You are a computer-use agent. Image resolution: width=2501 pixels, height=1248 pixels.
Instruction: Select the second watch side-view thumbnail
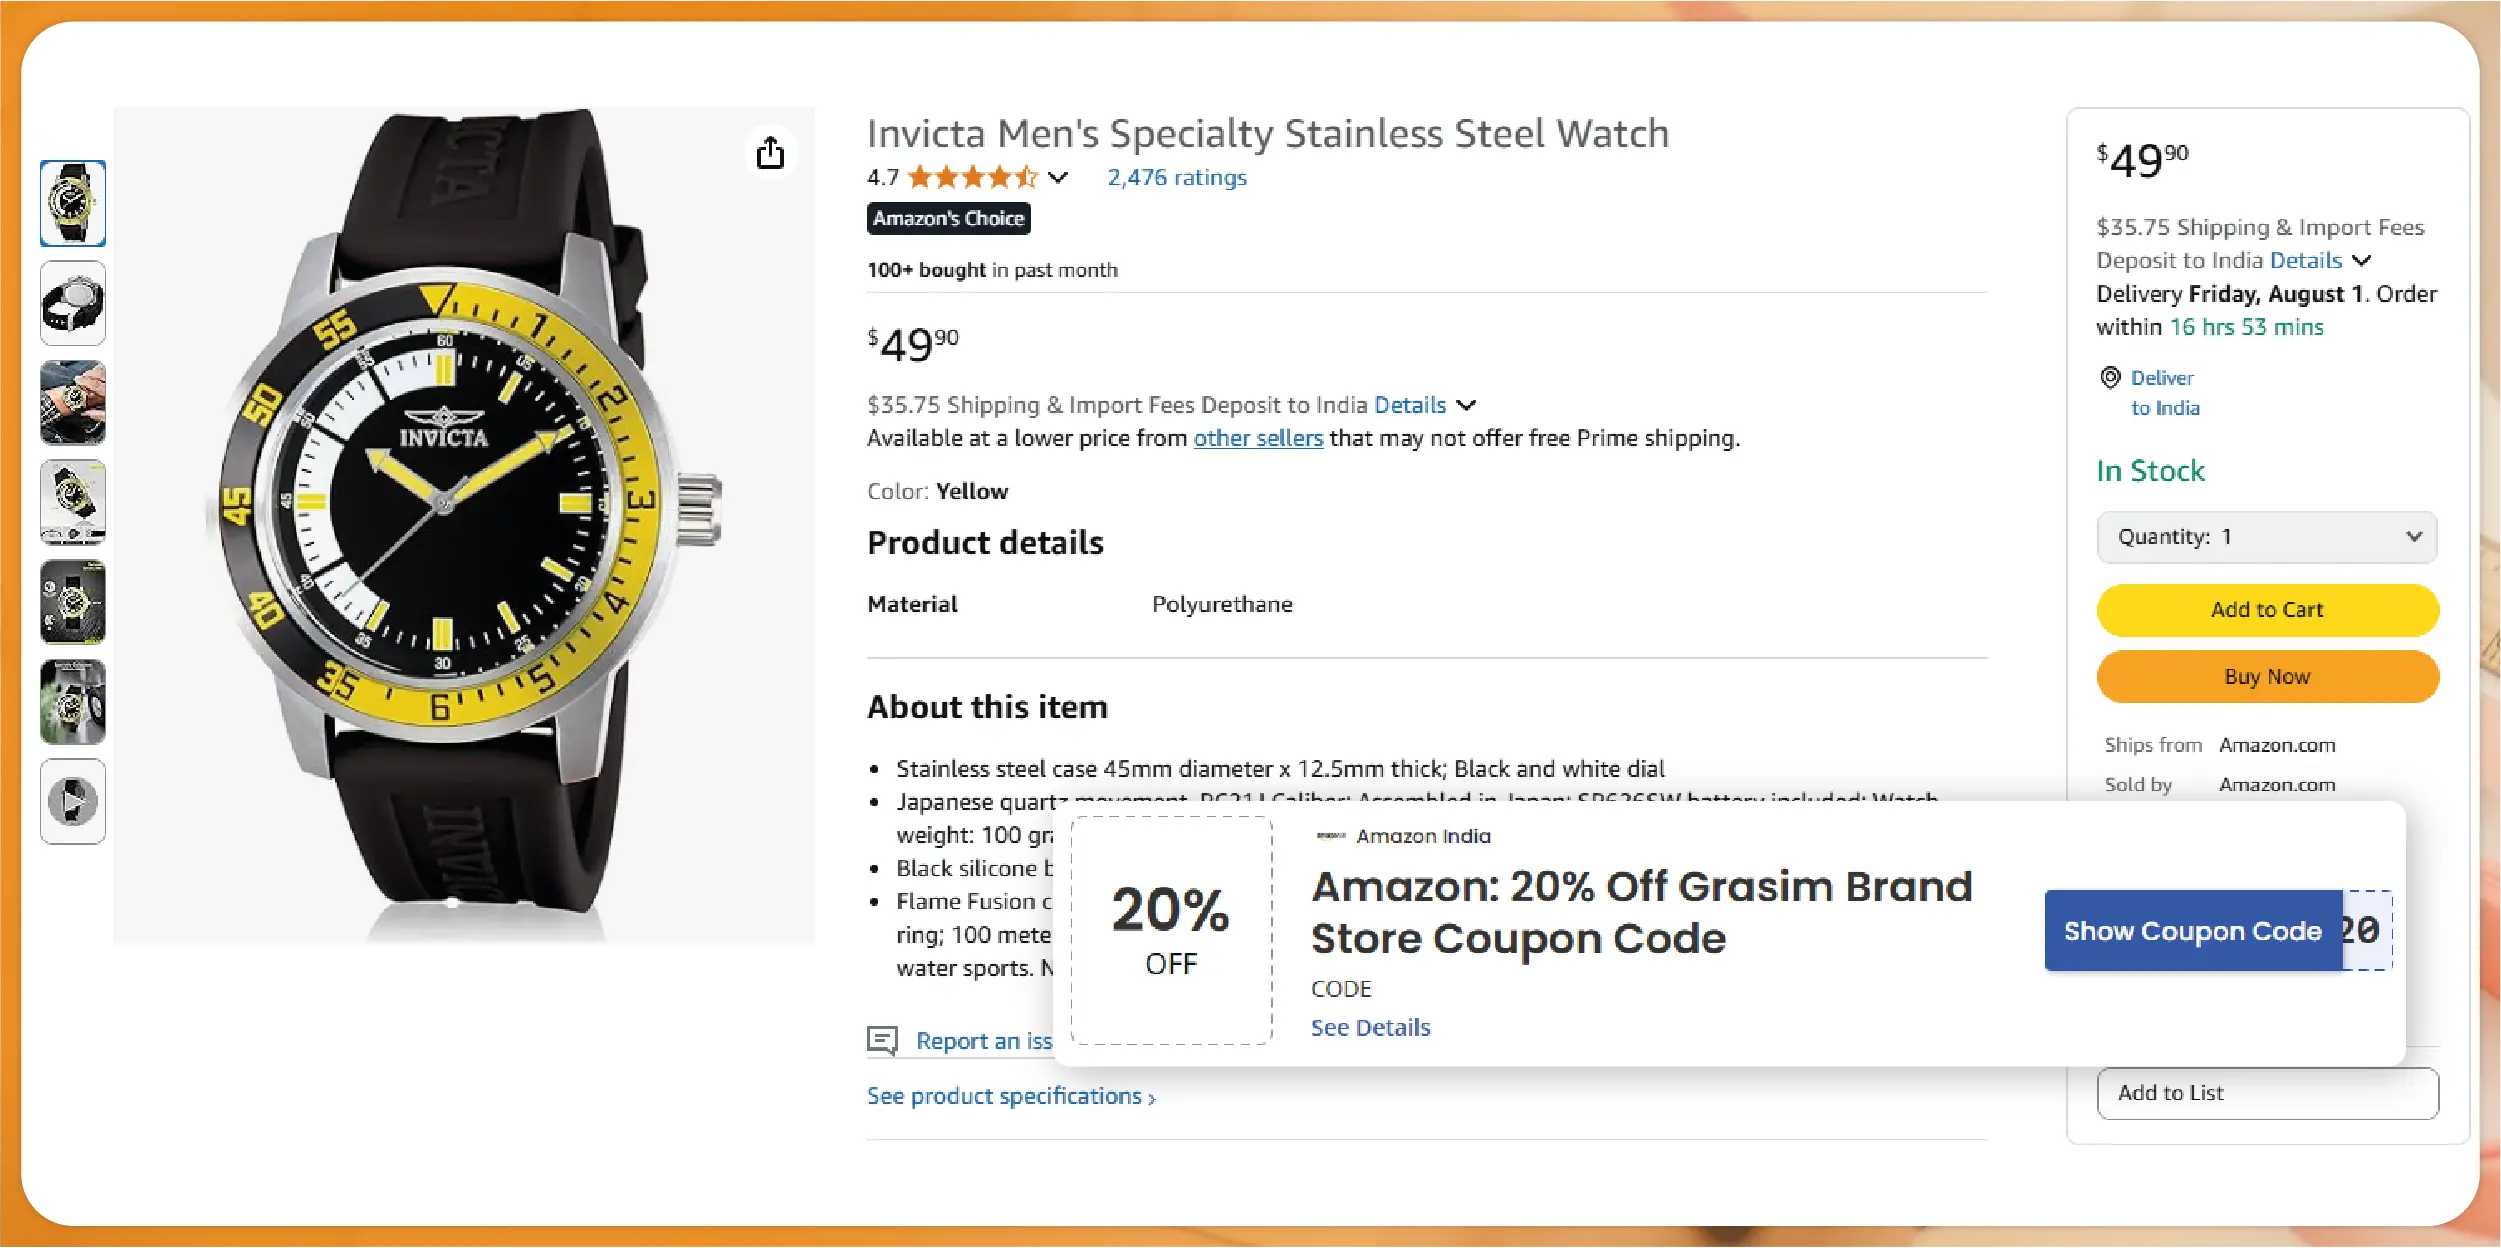pos(73,303)
